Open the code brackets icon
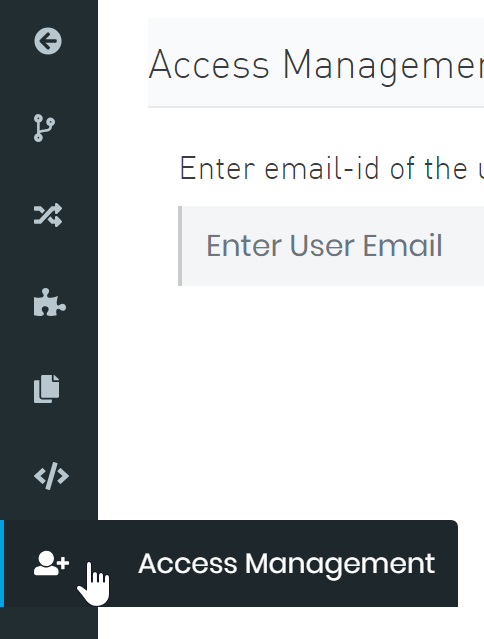The width and height of the screenshot is (484, 639). click(x=51, y=476)
